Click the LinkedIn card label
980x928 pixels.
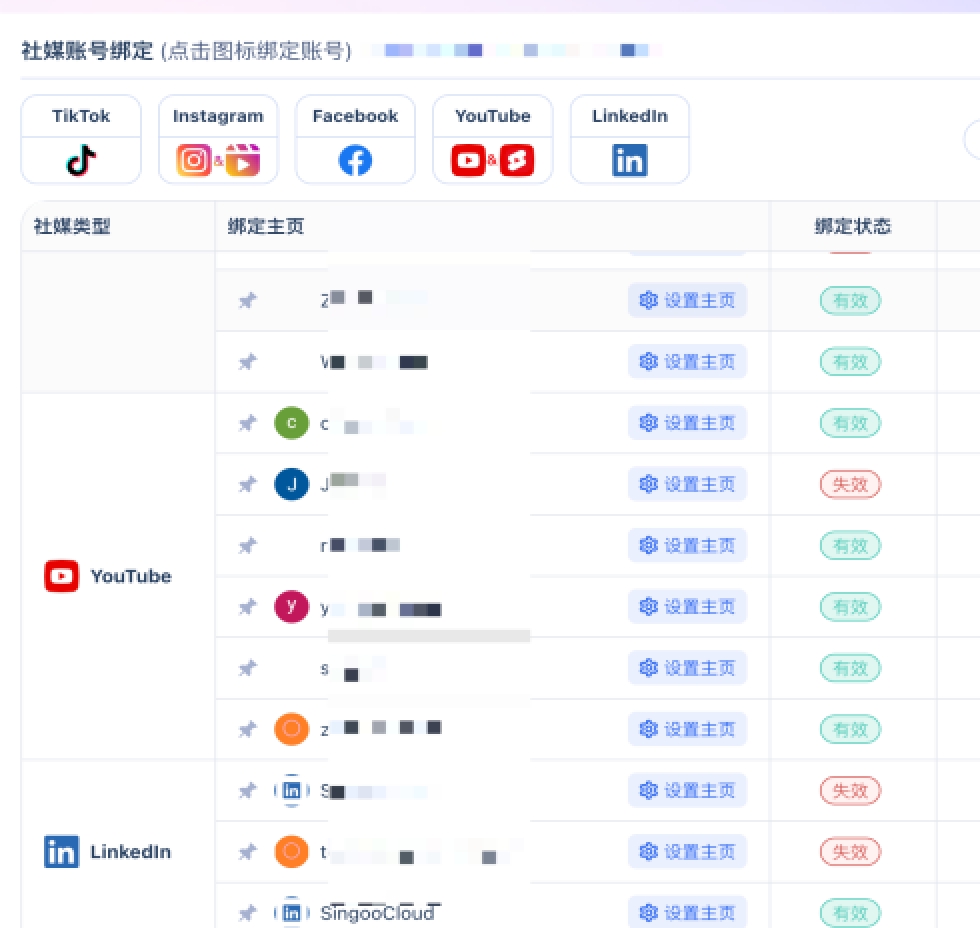pyautogui.click(x=630, y=116)
